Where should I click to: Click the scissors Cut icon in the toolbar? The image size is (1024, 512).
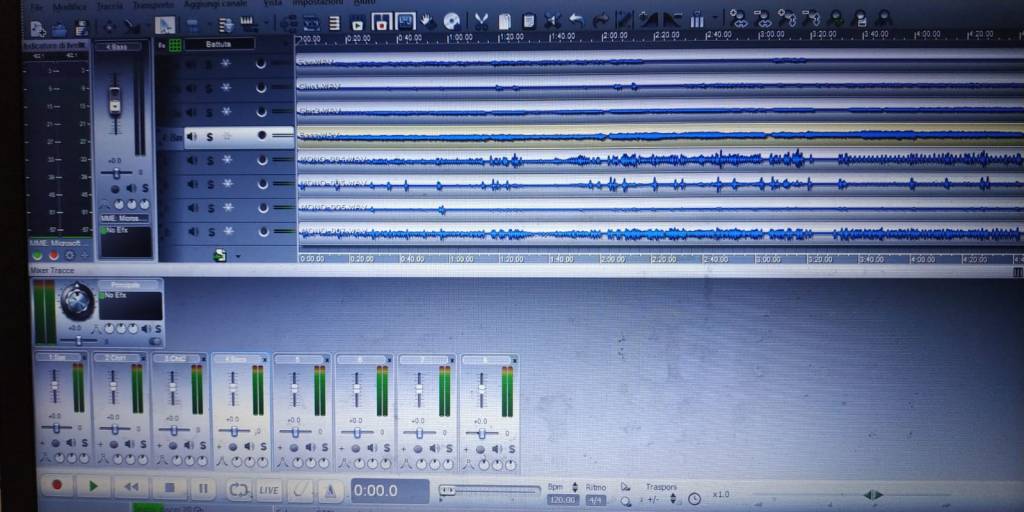coord(482,20)
